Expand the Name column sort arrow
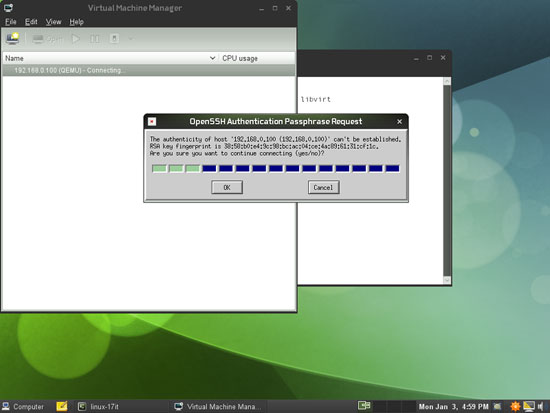 click(x=212, y=58)
